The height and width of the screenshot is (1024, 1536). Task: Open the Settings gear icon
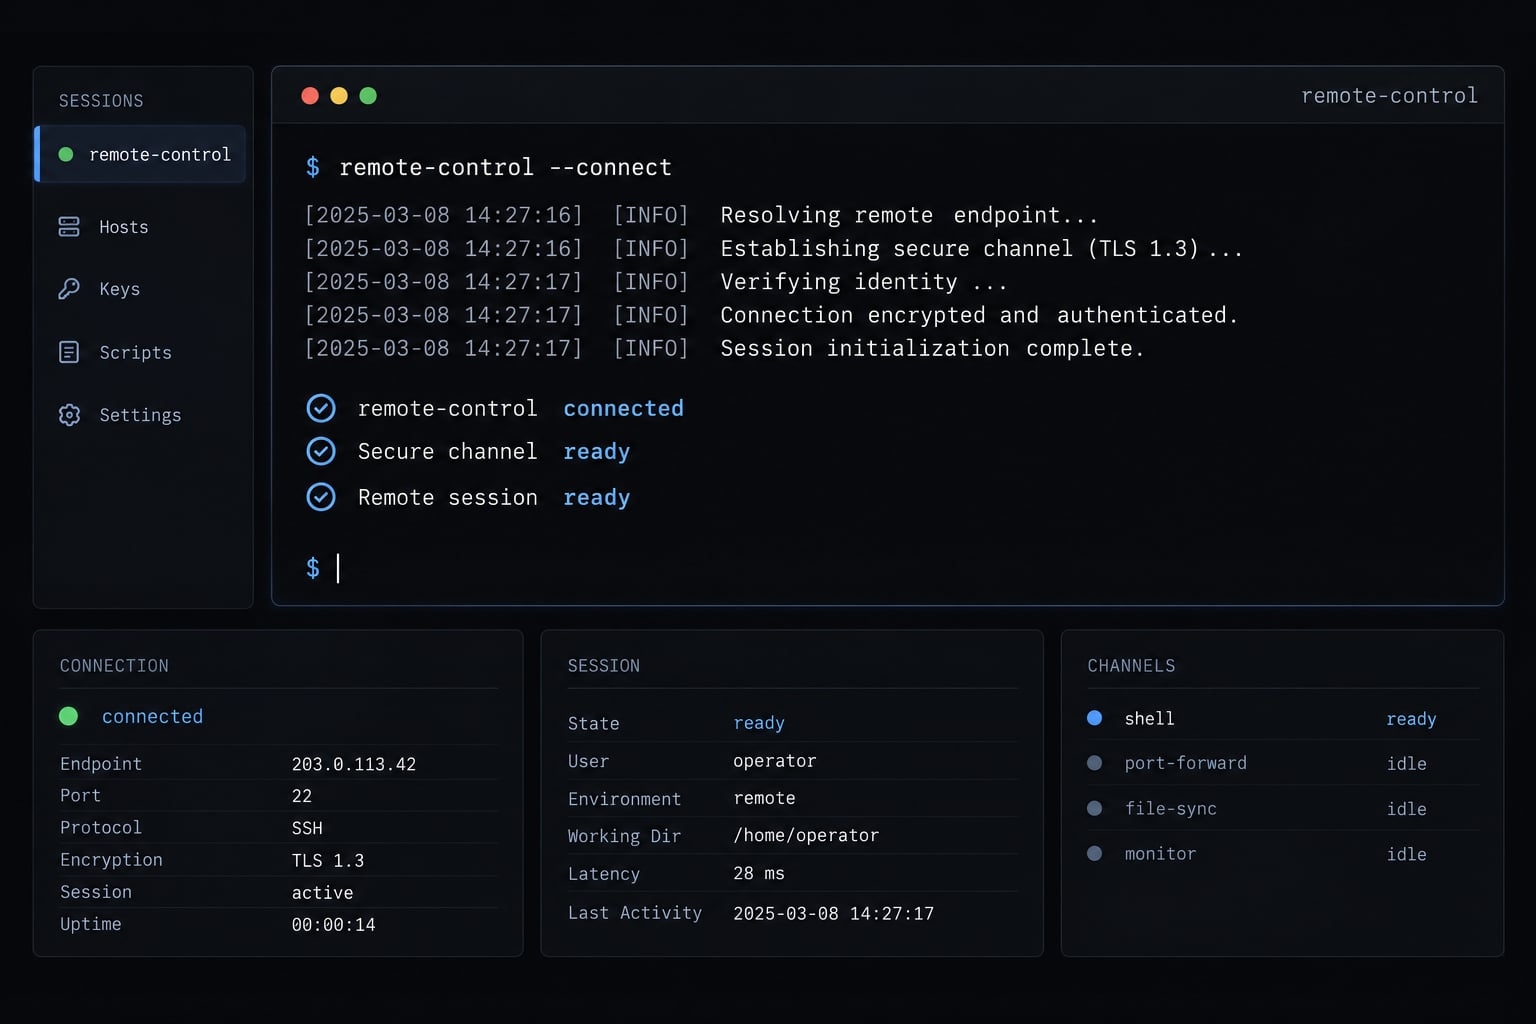[x=69, y=415]
